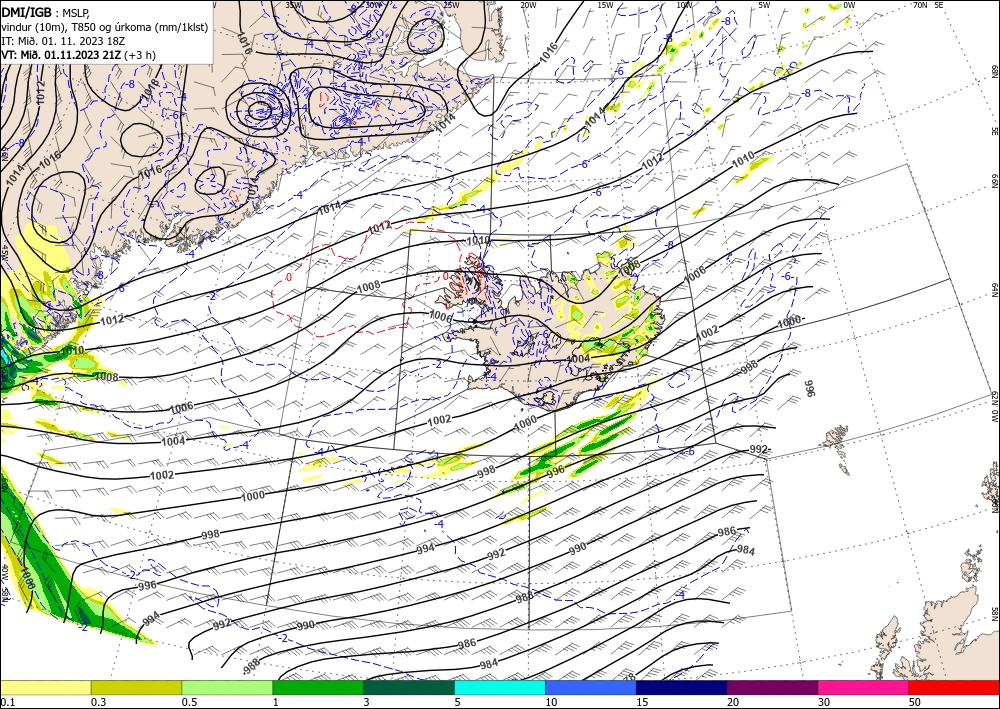Click the '64N' latitude label
Image resolution: width=1000 pixels, height=709 pixels.
pos(994,290)
